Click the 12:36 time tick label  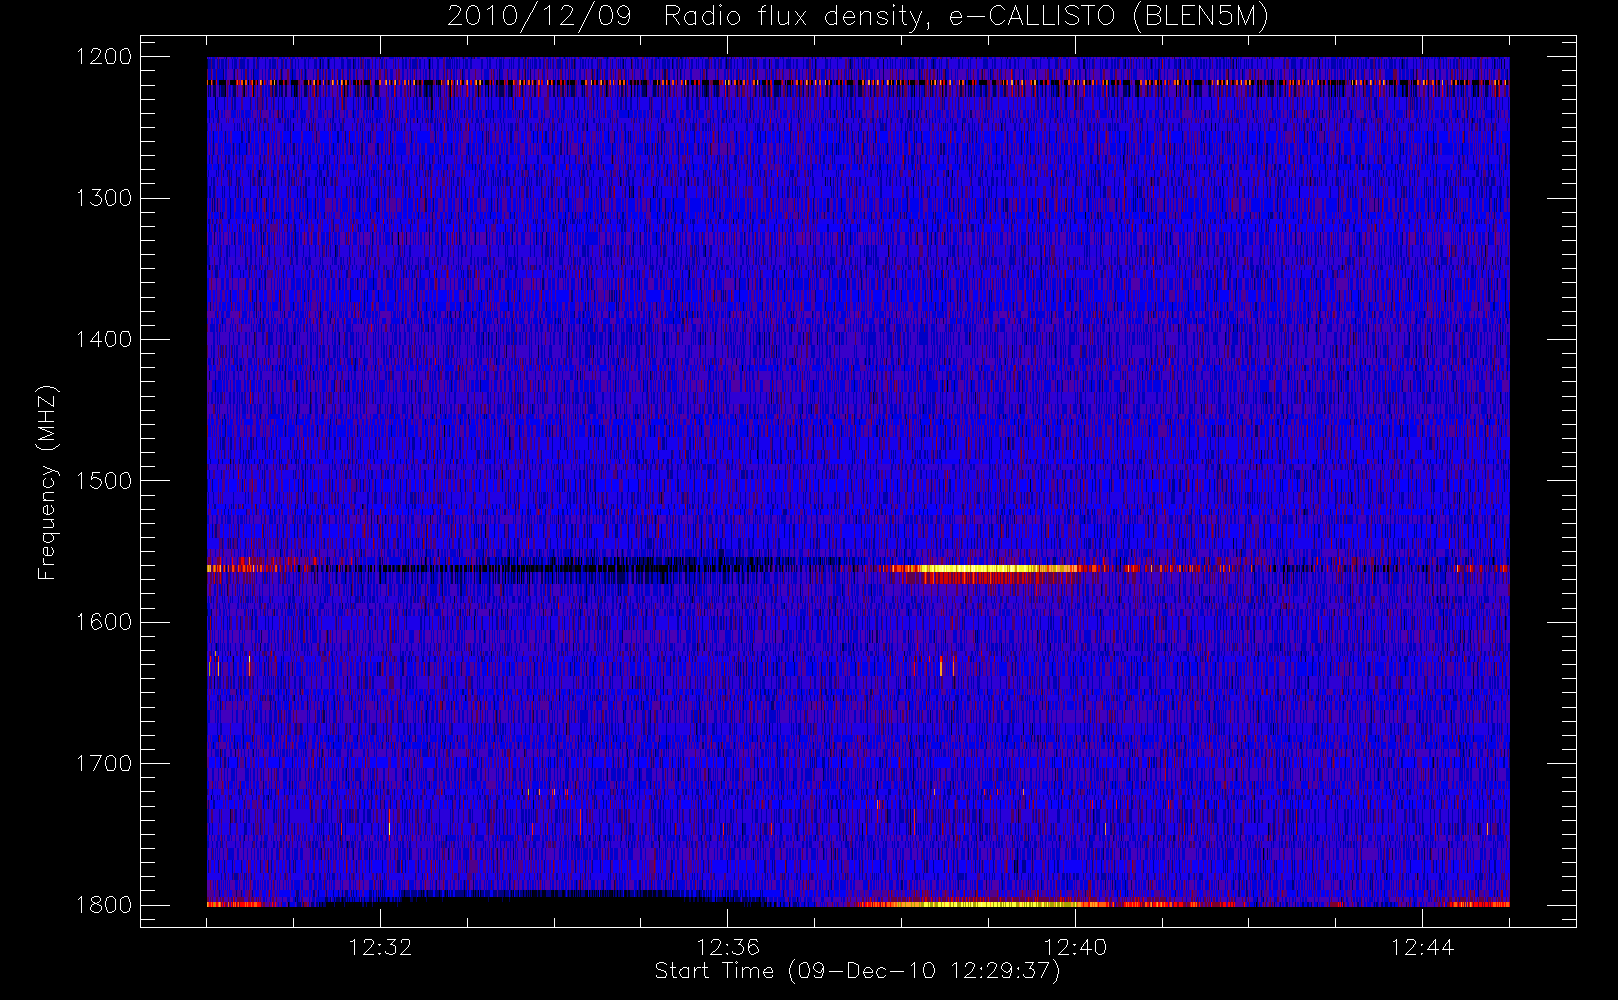click(727, 947)
